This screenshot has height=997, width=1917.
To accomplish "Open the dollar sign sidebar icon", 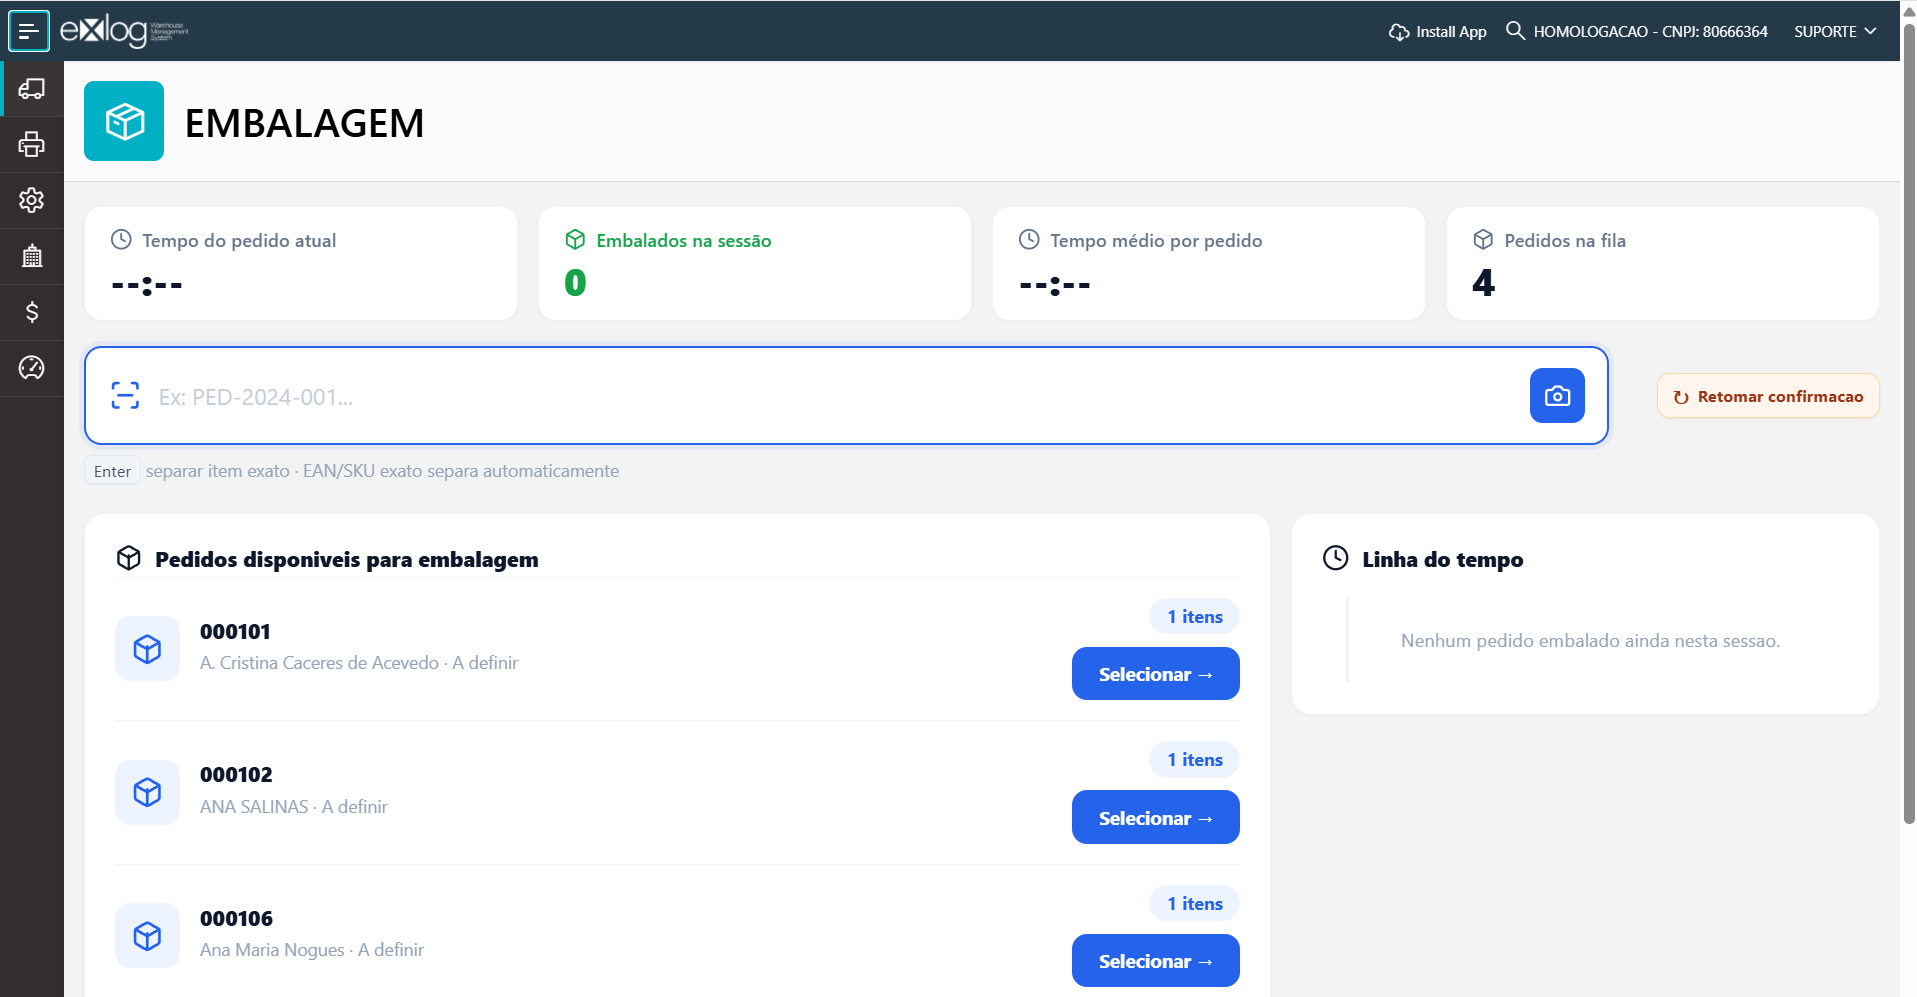I will (x=32, y=313).
